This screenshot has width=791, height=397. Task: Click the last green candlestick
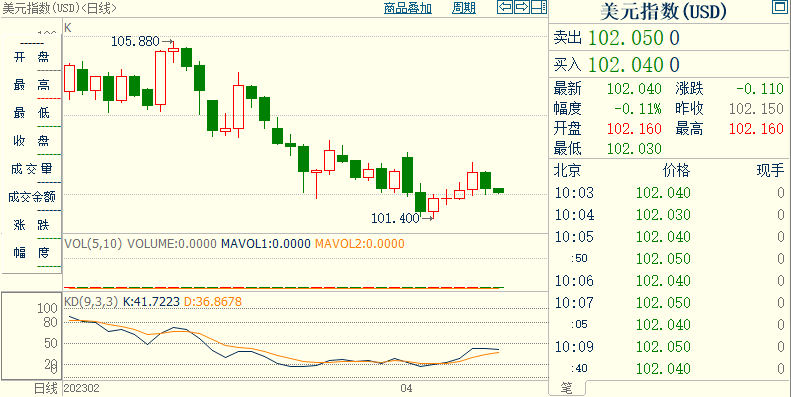(498, 190)
